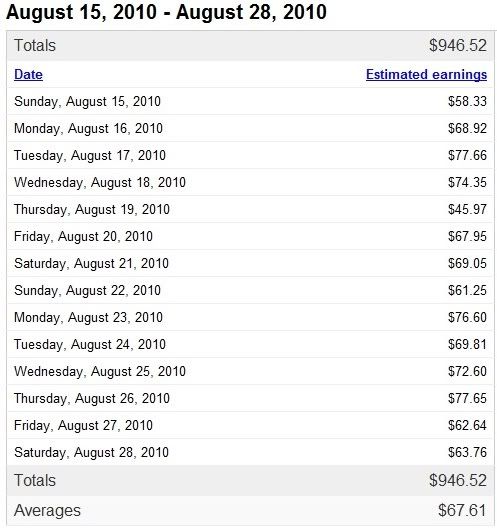Click the Averages value $67.61
The width and height of the screenshot is (497, 530).
point(462,510)
